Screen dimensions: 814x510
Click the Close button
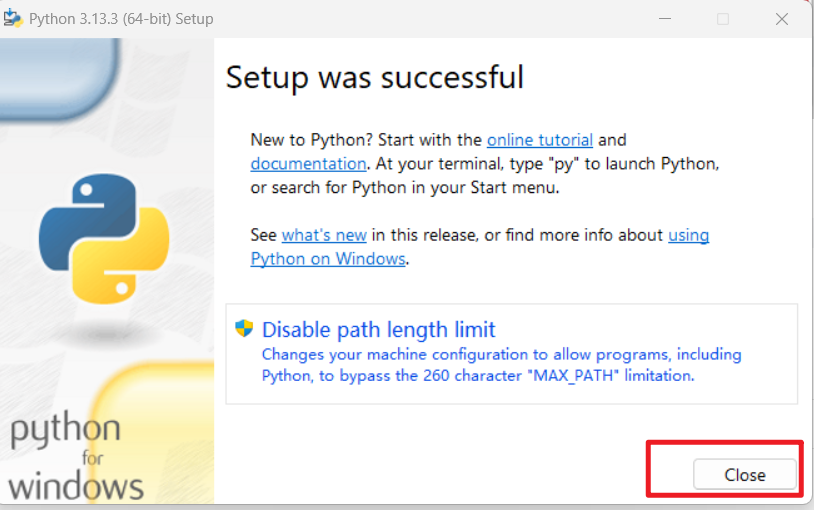coord(744,474)
